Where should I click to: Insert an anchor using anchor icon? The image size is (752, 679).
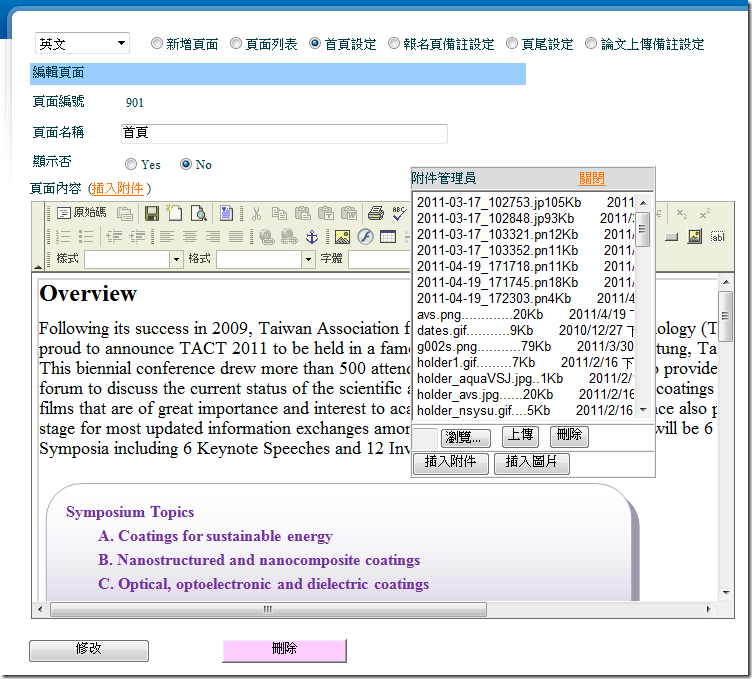pyautogui.click(x=311, y=237)
